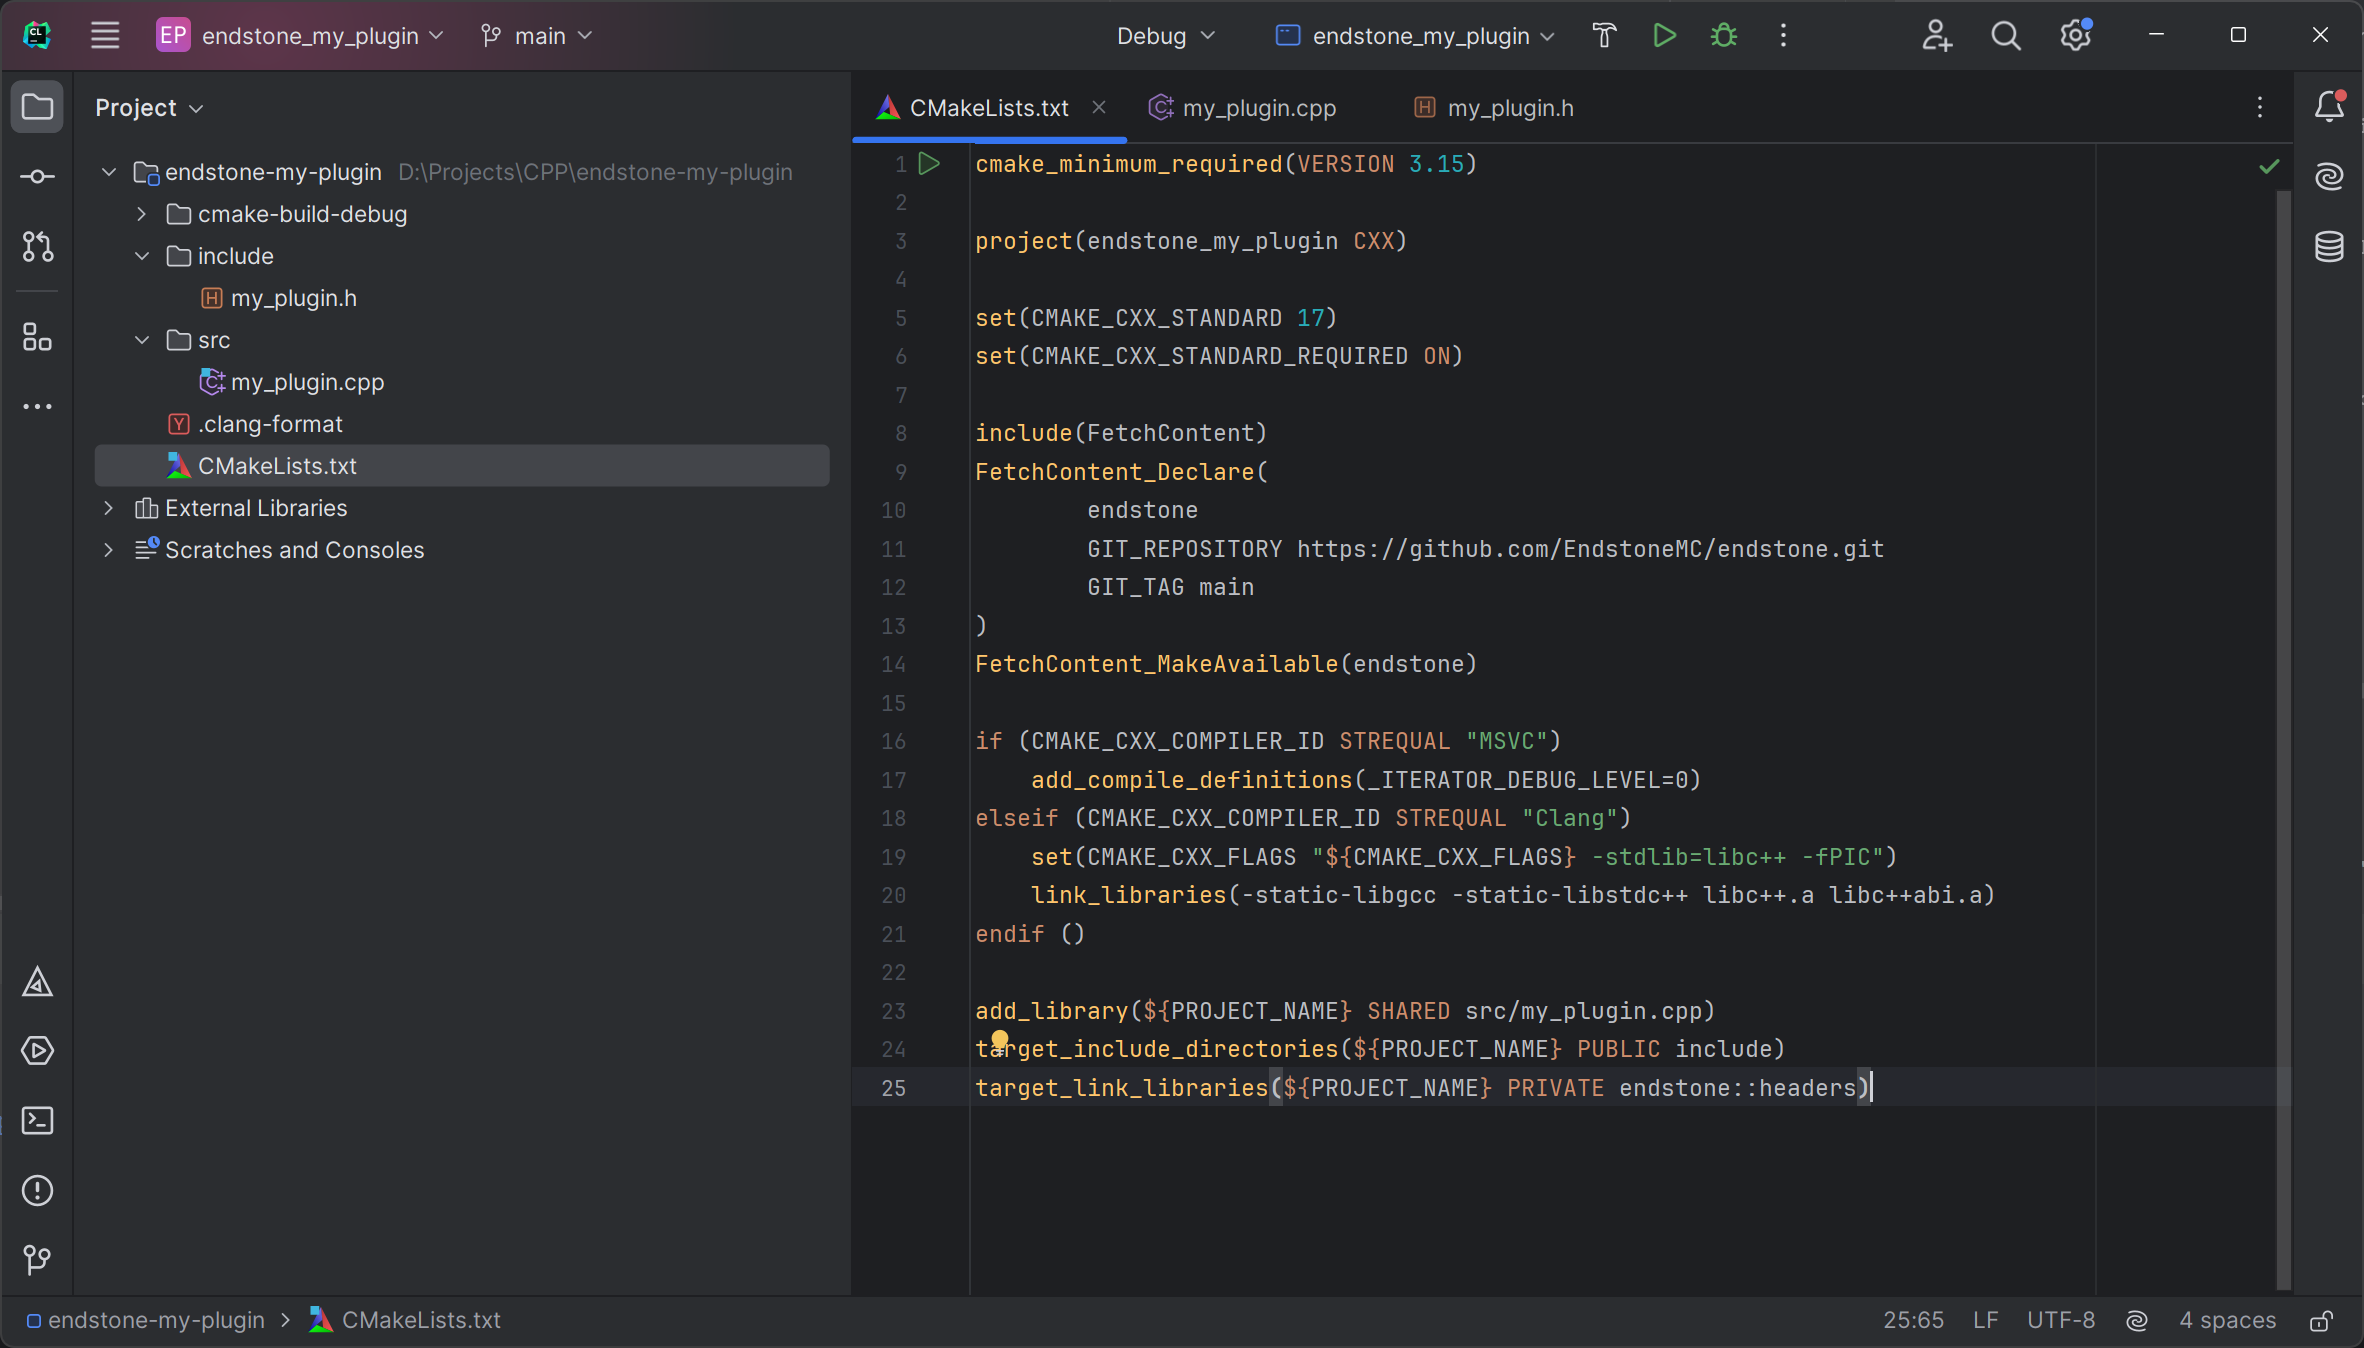
Task: Toggle the read-only lock in status bar
Action: (x=2321, y=1321)
